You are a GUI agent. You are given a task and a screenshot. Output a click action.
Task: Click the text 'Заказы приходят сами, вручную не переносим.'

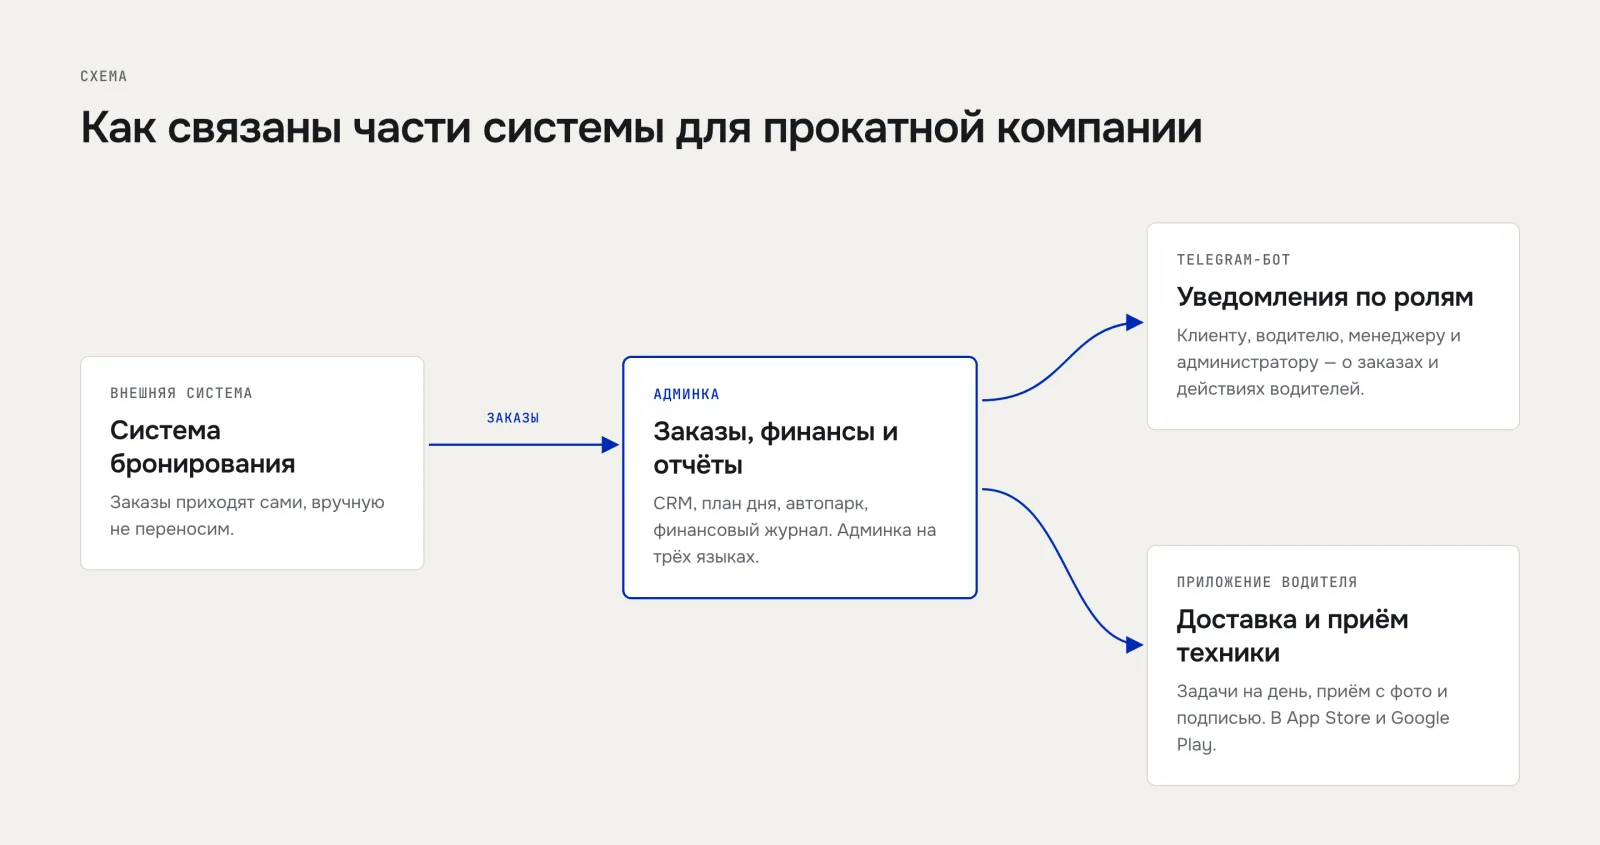tap(247, 515)
